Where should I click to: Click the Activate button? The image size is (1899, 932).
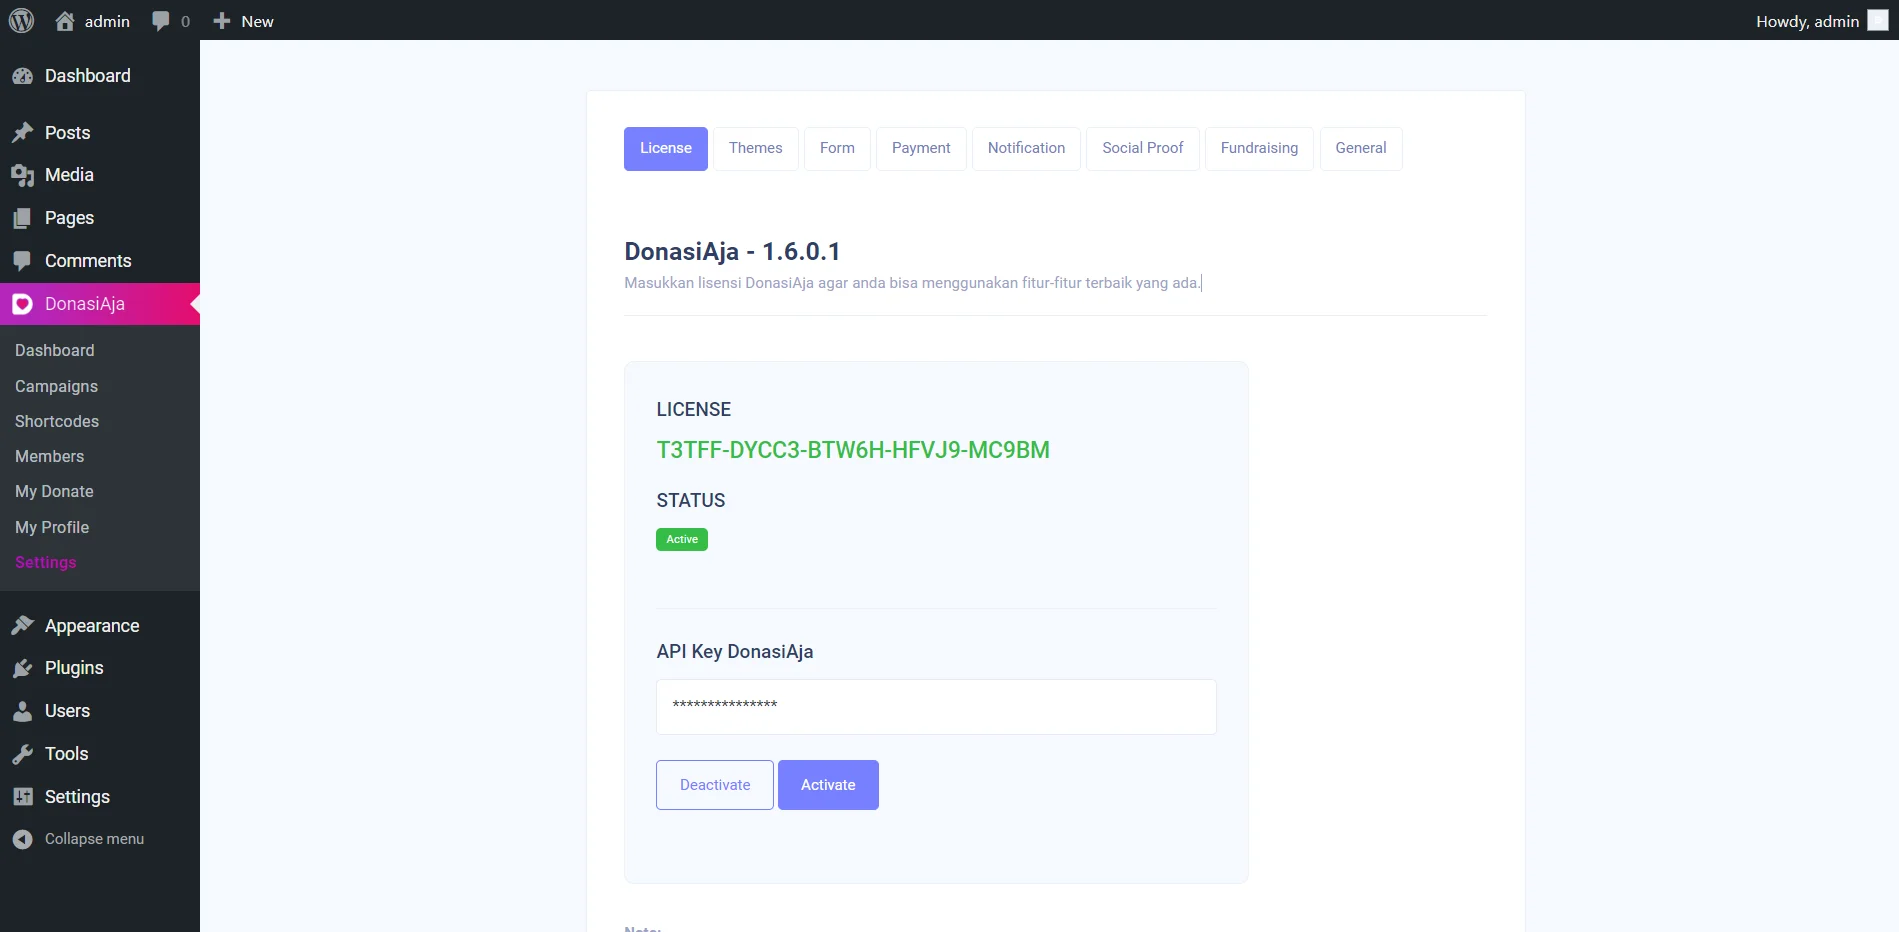pos(828,785)
